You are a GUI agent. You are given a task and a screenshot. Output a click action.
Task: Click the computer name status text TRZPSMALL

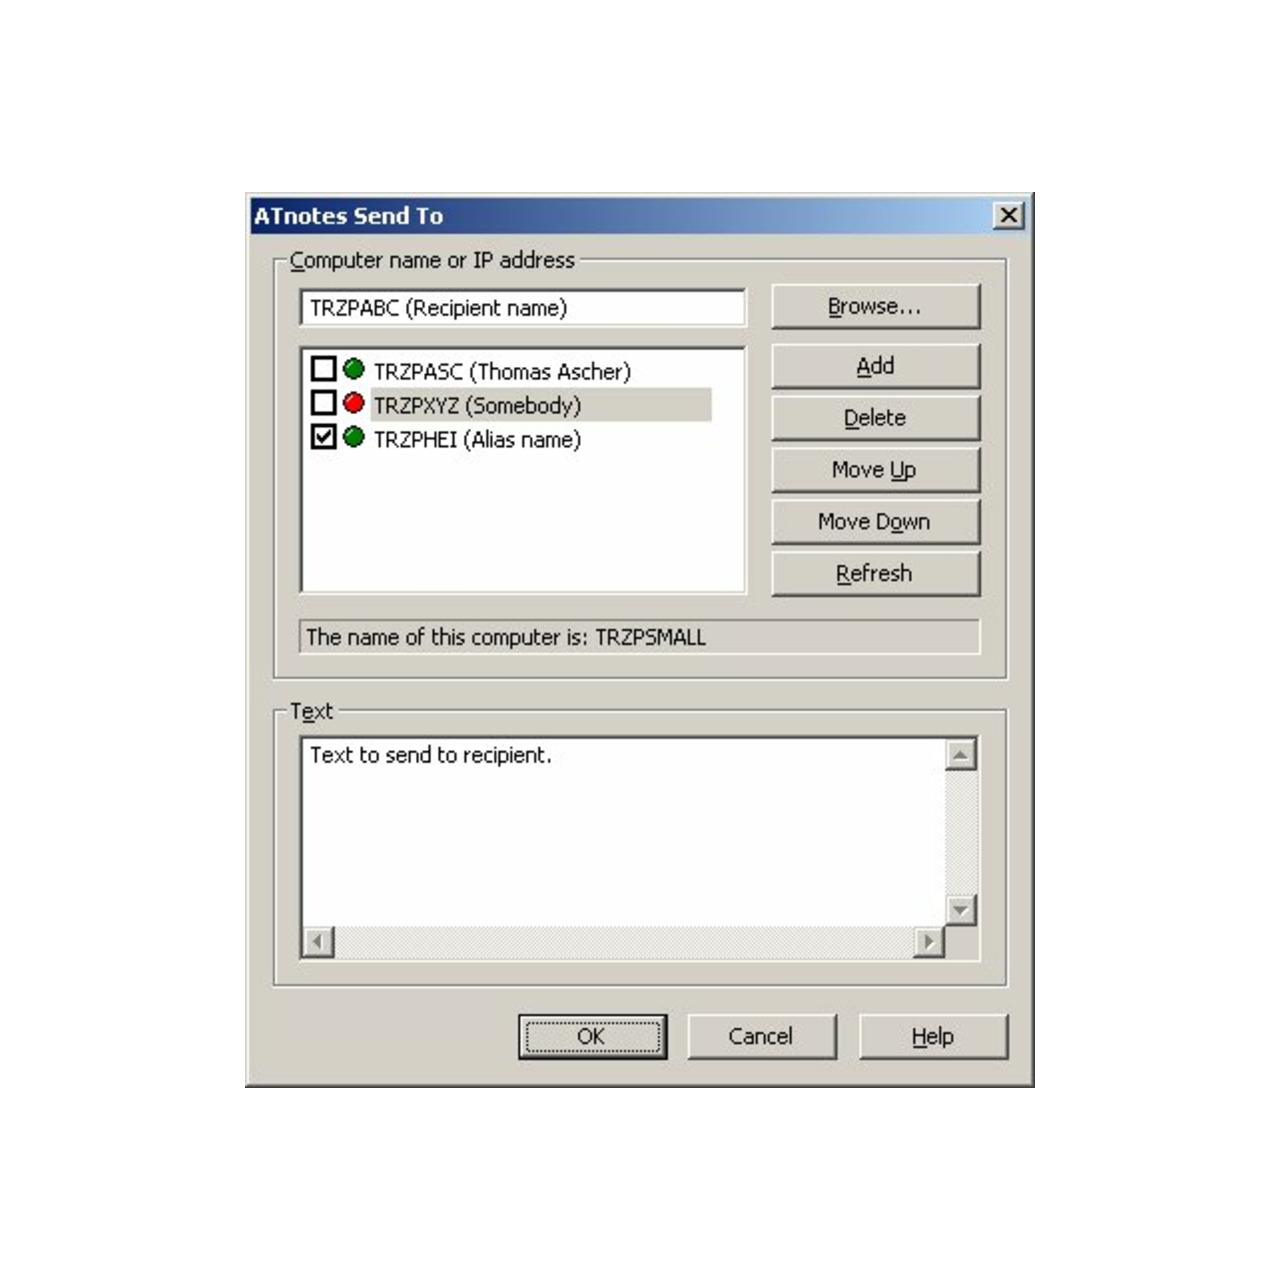click(651, 637)
